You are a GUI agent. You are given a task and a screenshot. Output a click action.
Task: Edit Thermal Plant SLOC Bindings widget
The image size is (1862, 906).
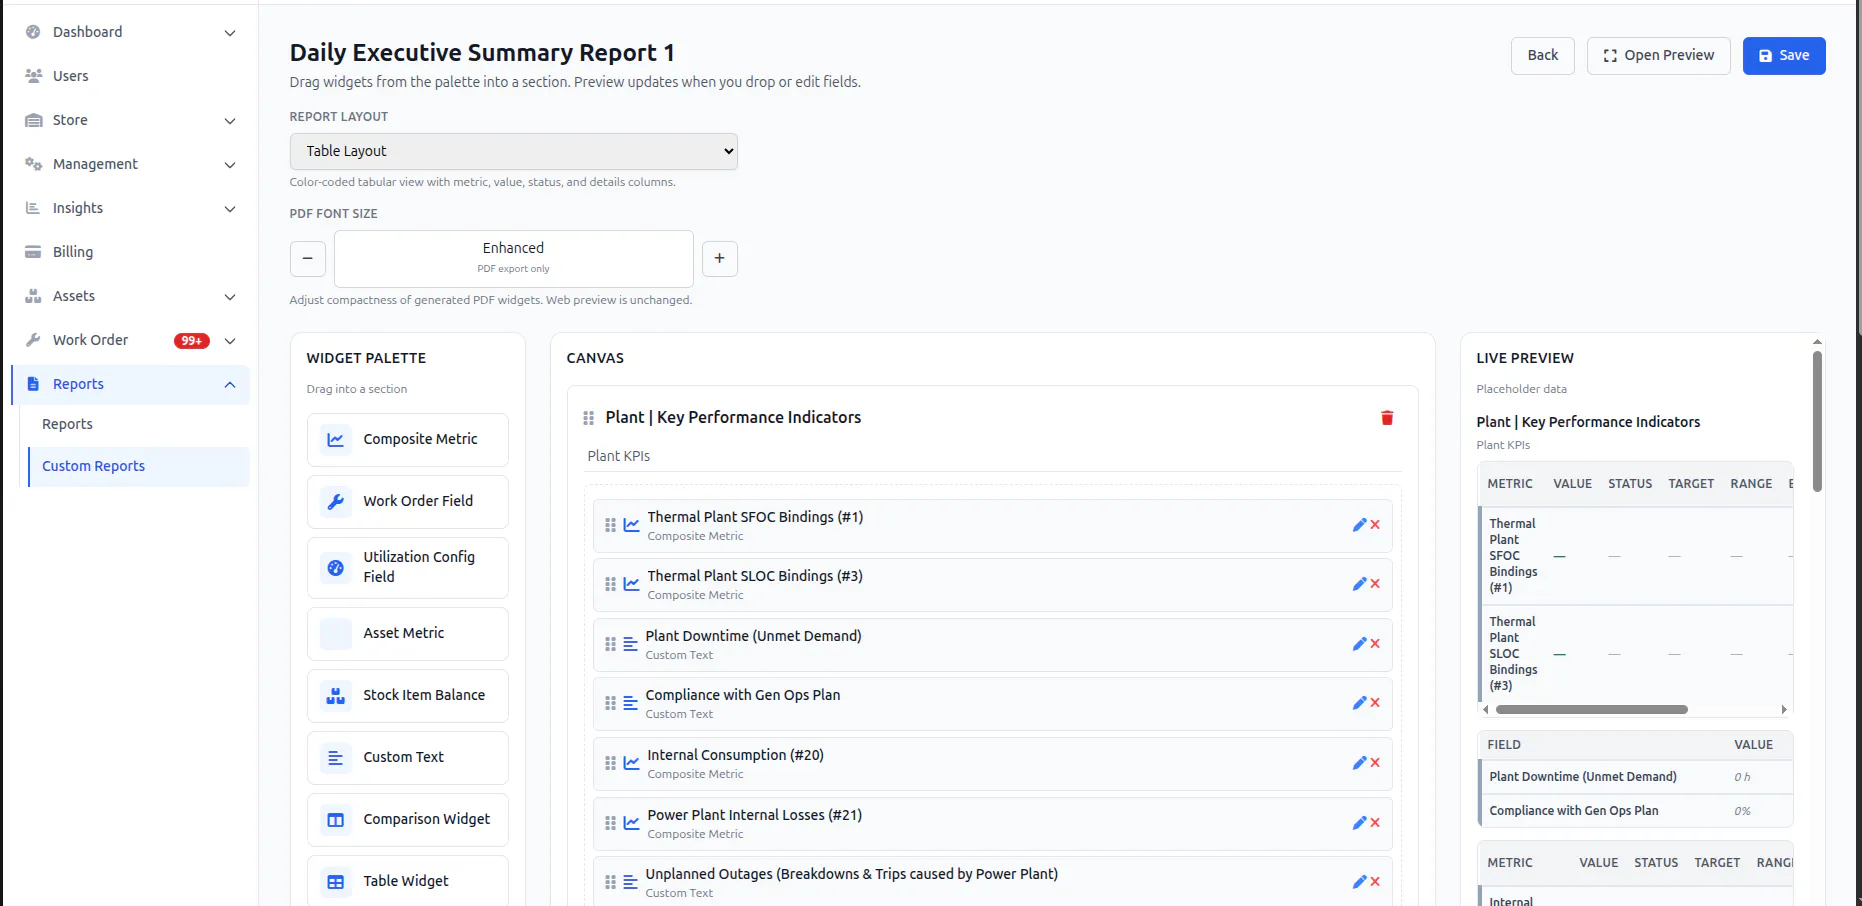1359,584
